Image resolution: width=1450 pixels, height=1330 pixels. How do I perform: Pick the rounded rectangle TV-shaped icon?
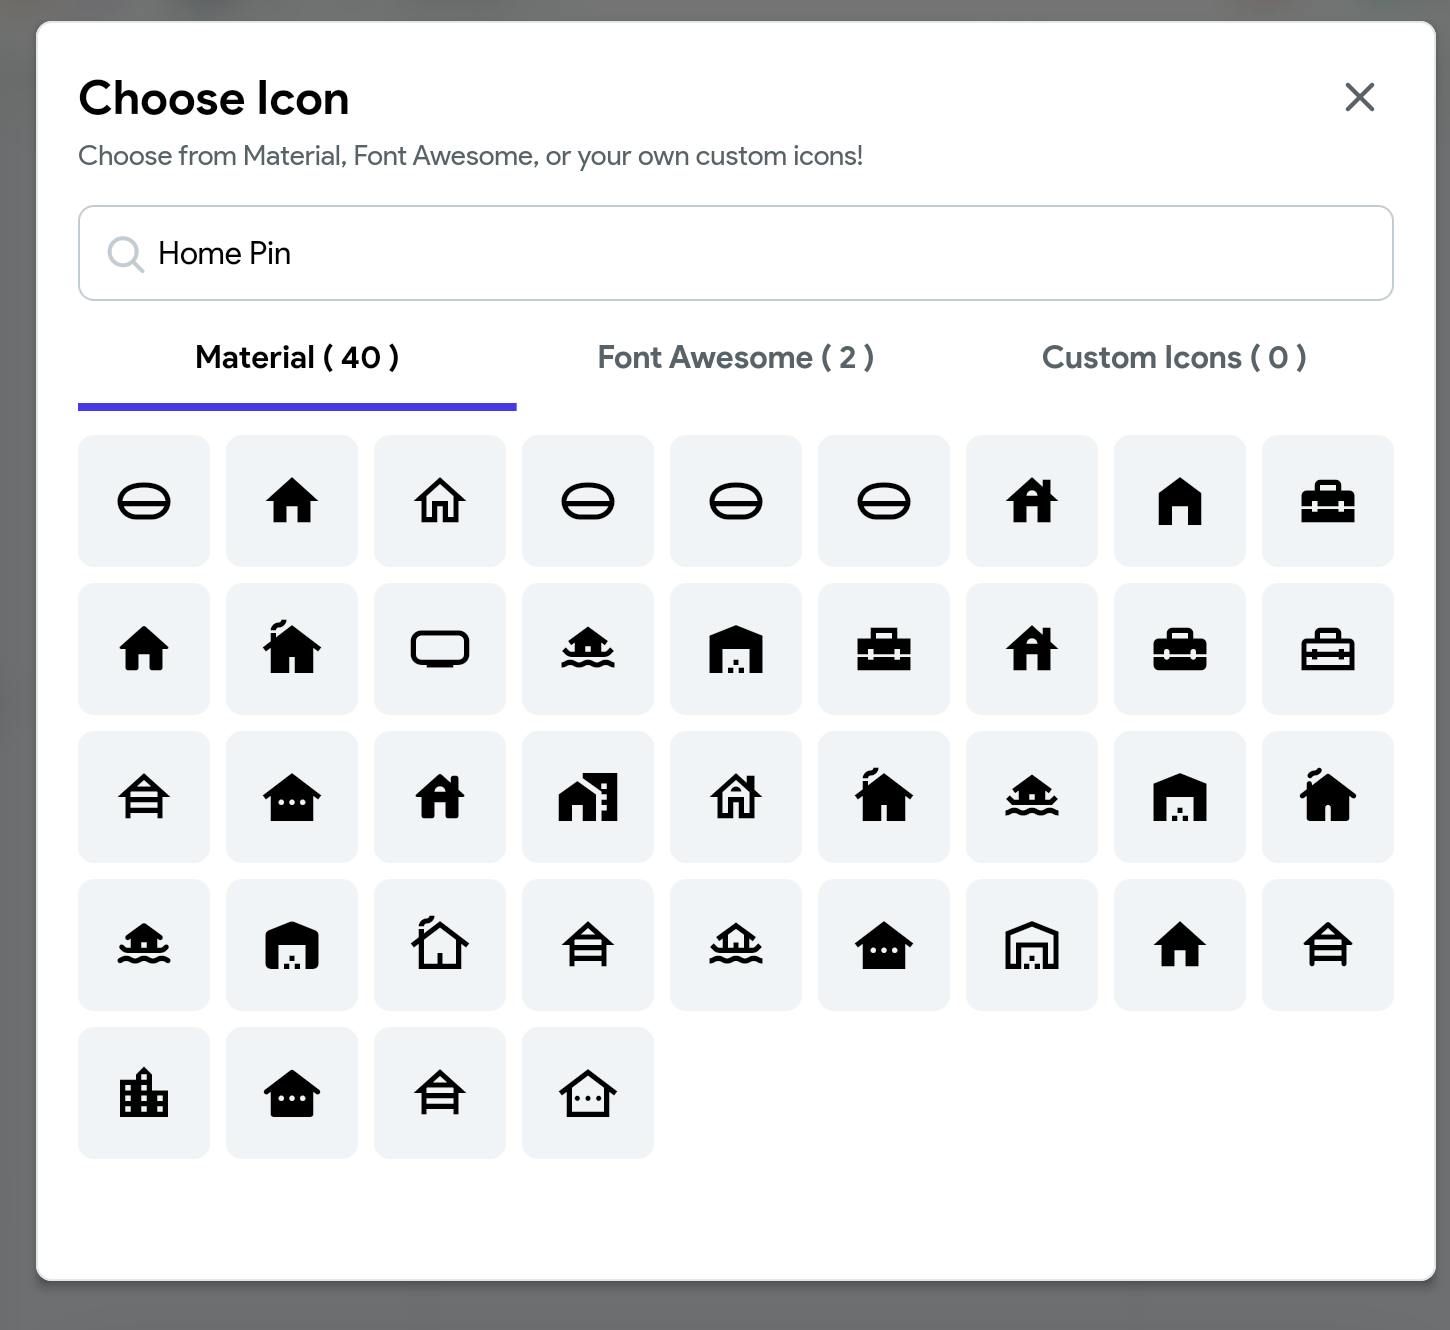pyautogui.click(x=440, y=649)
